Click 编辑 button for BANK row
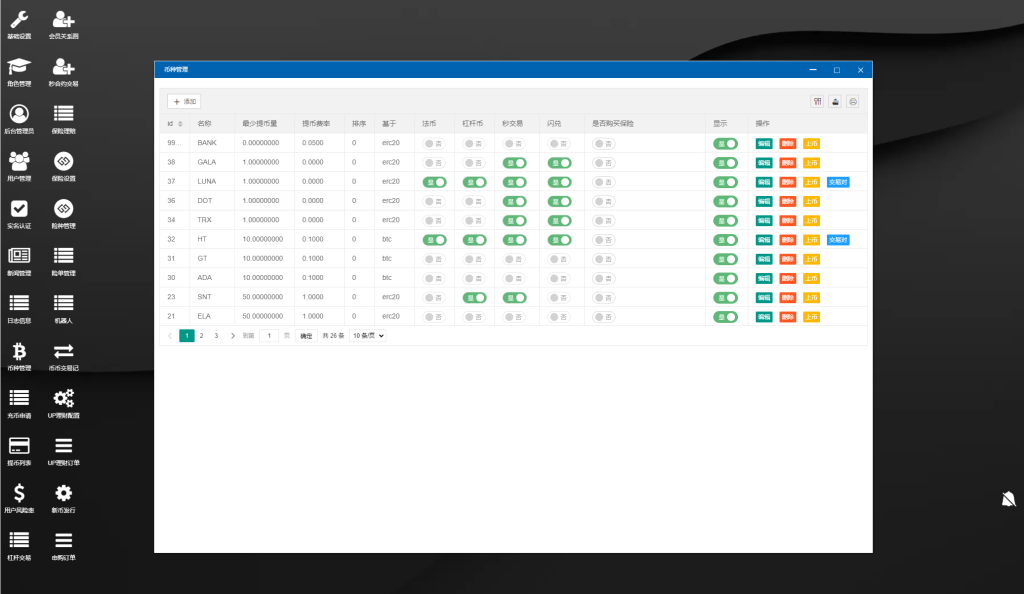1024x594 pixels. click(763, 144)
